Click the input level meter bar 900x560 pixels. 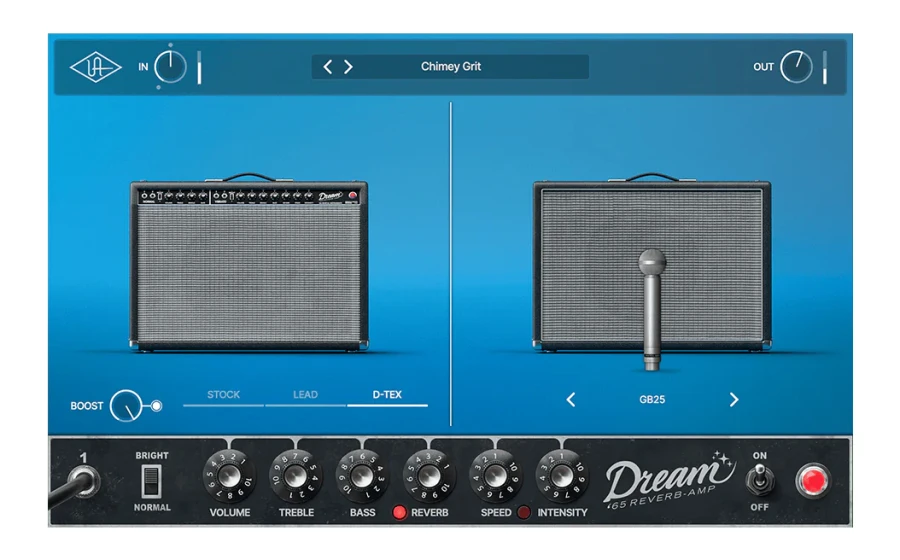(x=199, y=68)
